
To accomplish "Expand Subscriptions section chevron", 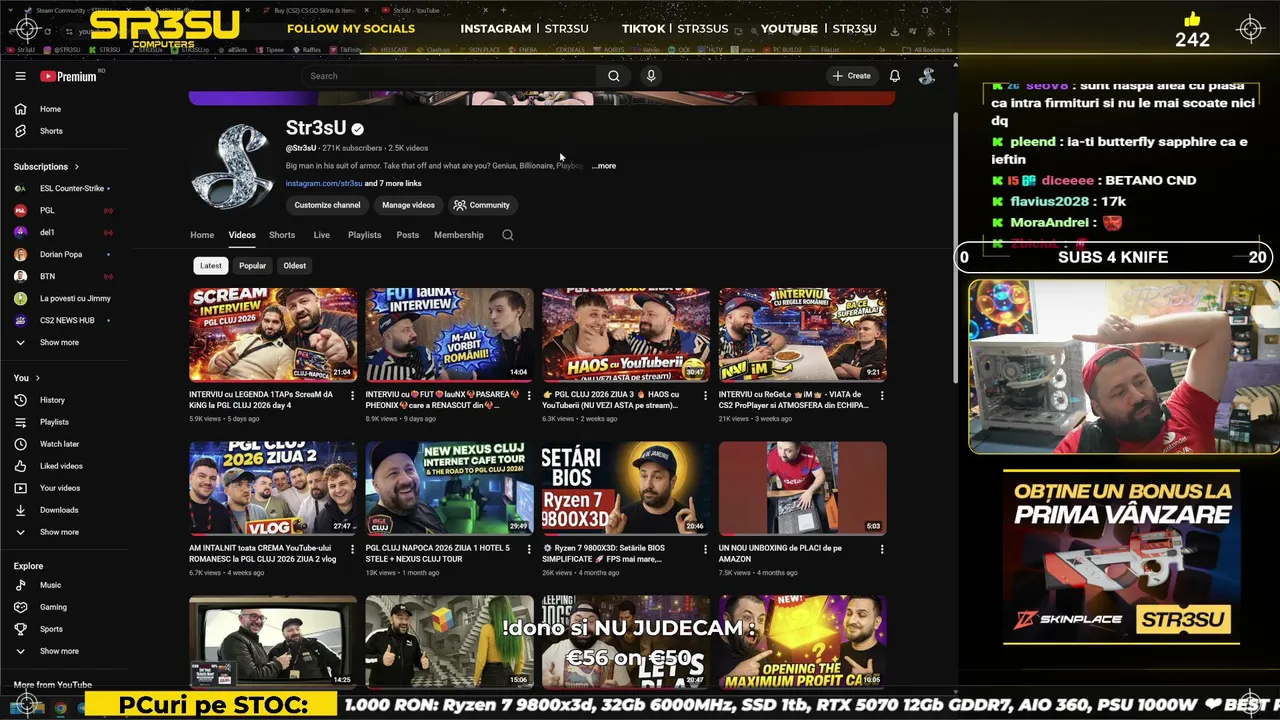I will [76, 167].
